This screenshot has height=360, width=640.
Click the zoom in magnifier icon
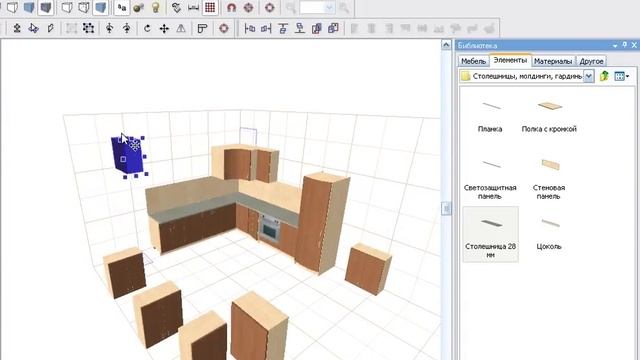click(x=344, y=7)
